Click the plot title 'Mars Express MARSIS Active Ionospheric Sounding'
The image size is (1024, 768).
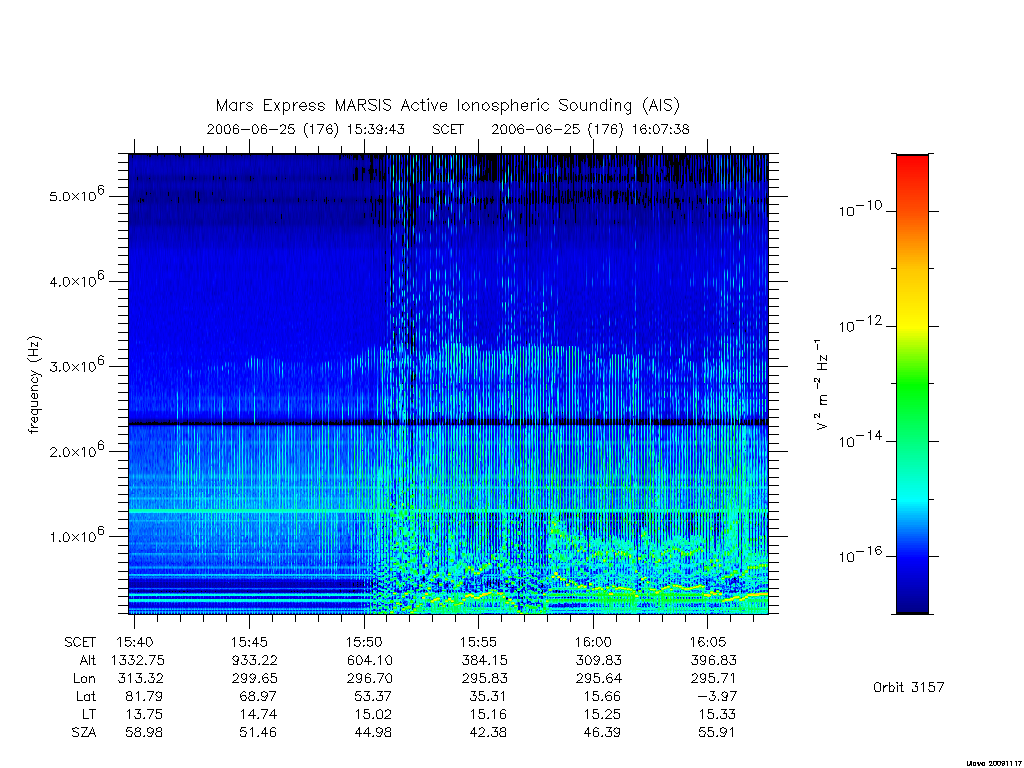424,105
